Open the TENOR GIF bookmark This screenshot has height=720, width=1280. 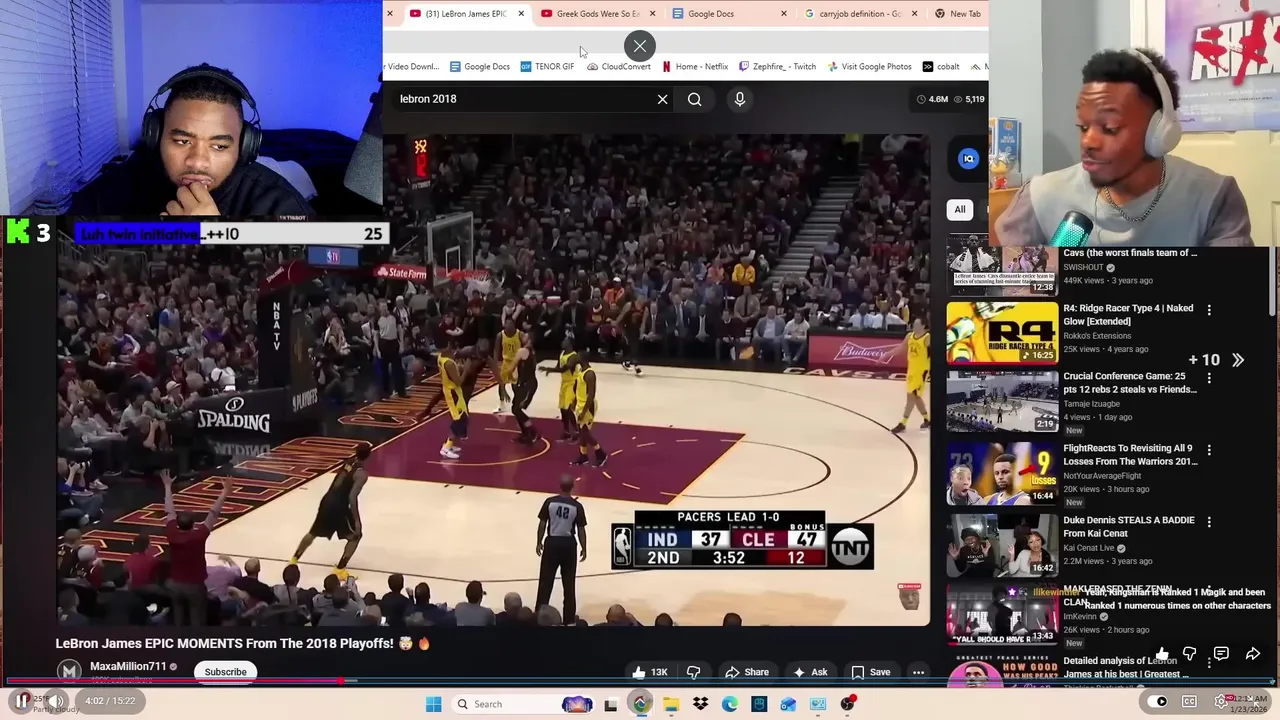(x=548, y=67)
